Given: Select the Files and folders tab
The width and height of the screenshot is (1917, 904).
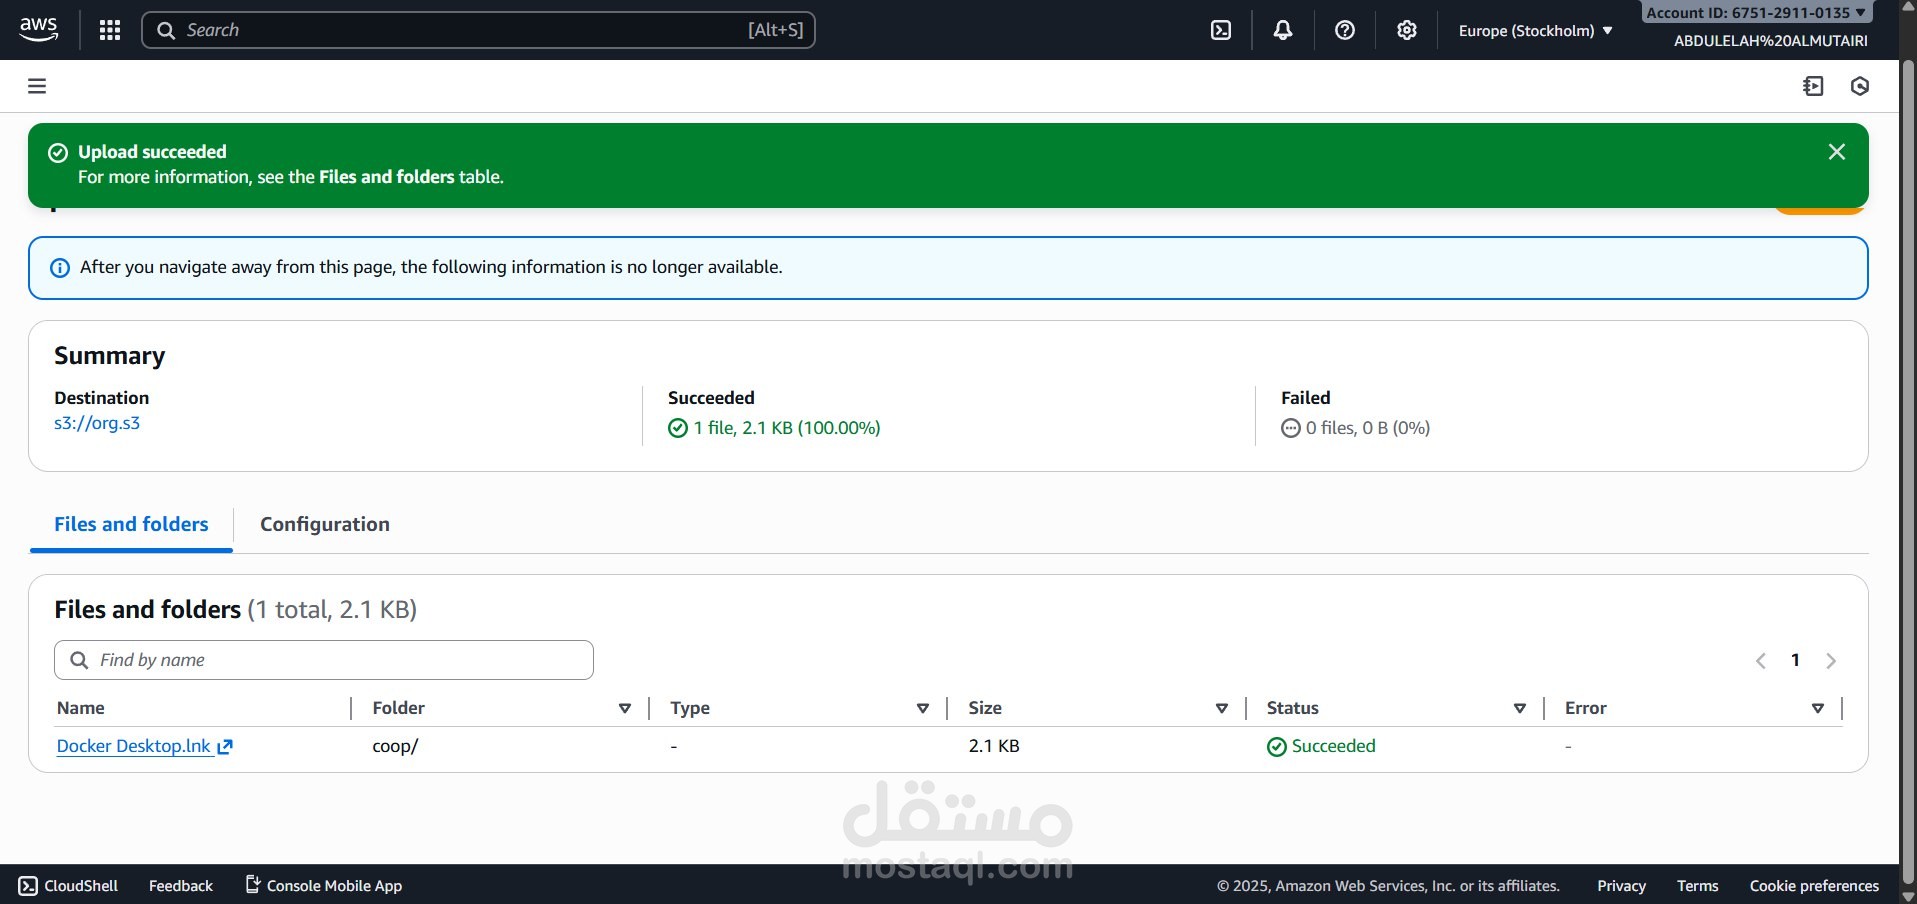Looking at the screenshot, I should pyautogui.click(x=130, y=523).
